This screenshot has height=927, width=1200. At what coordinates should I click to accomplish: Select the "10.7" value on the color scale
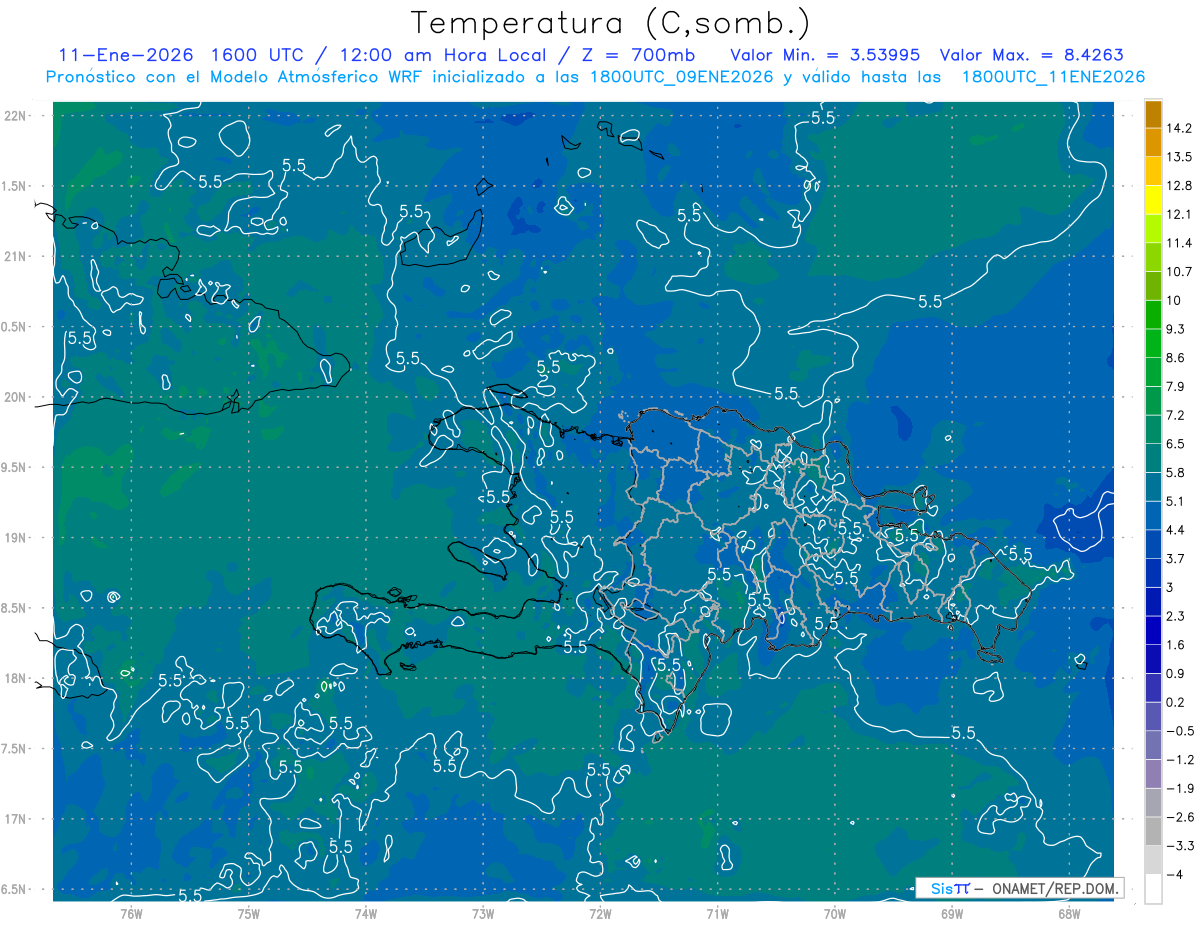pyautogui.click(x=1180, y=272)
